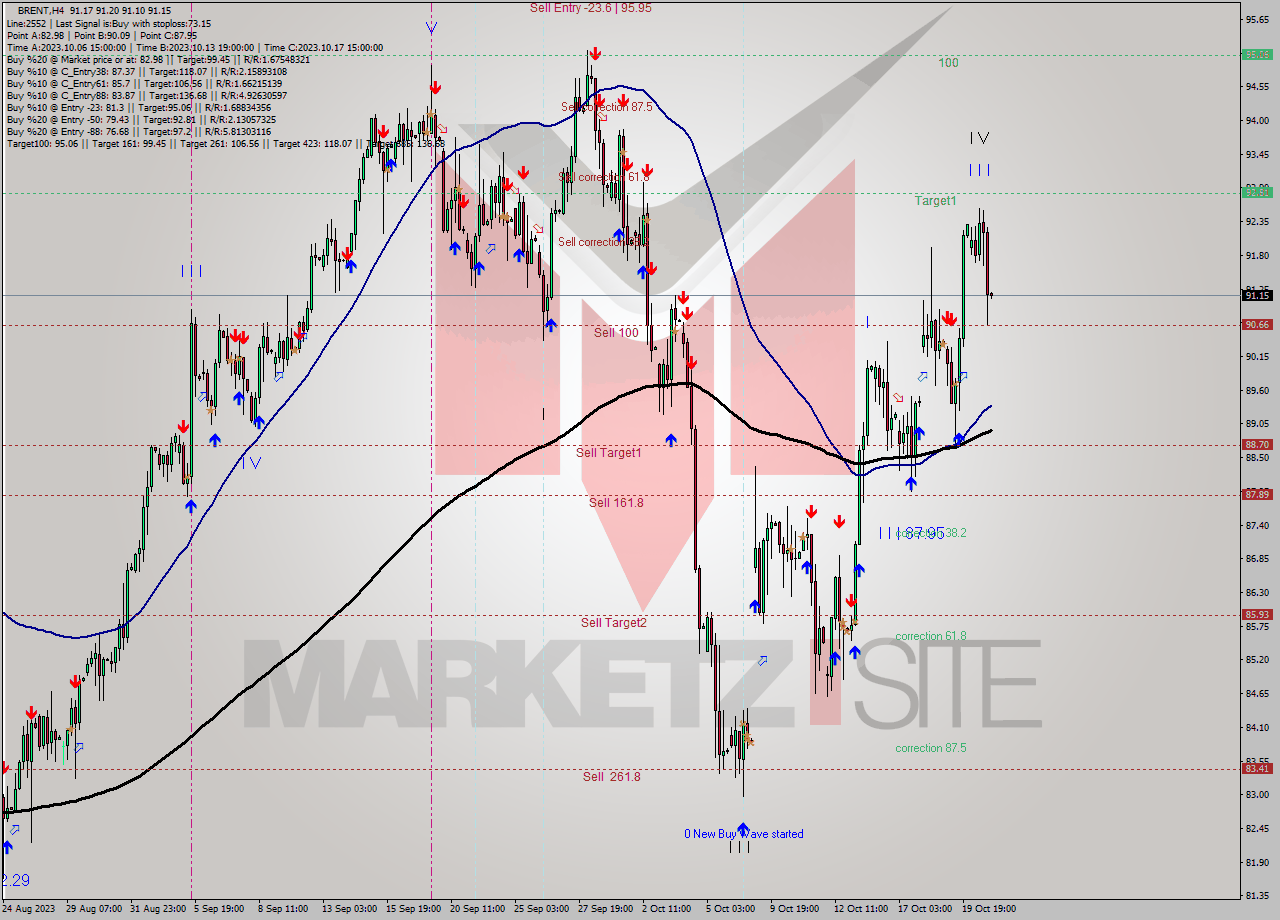1280x920 pixels.
Task: Click the green '100' level label
Action: (x=948, y=63)
